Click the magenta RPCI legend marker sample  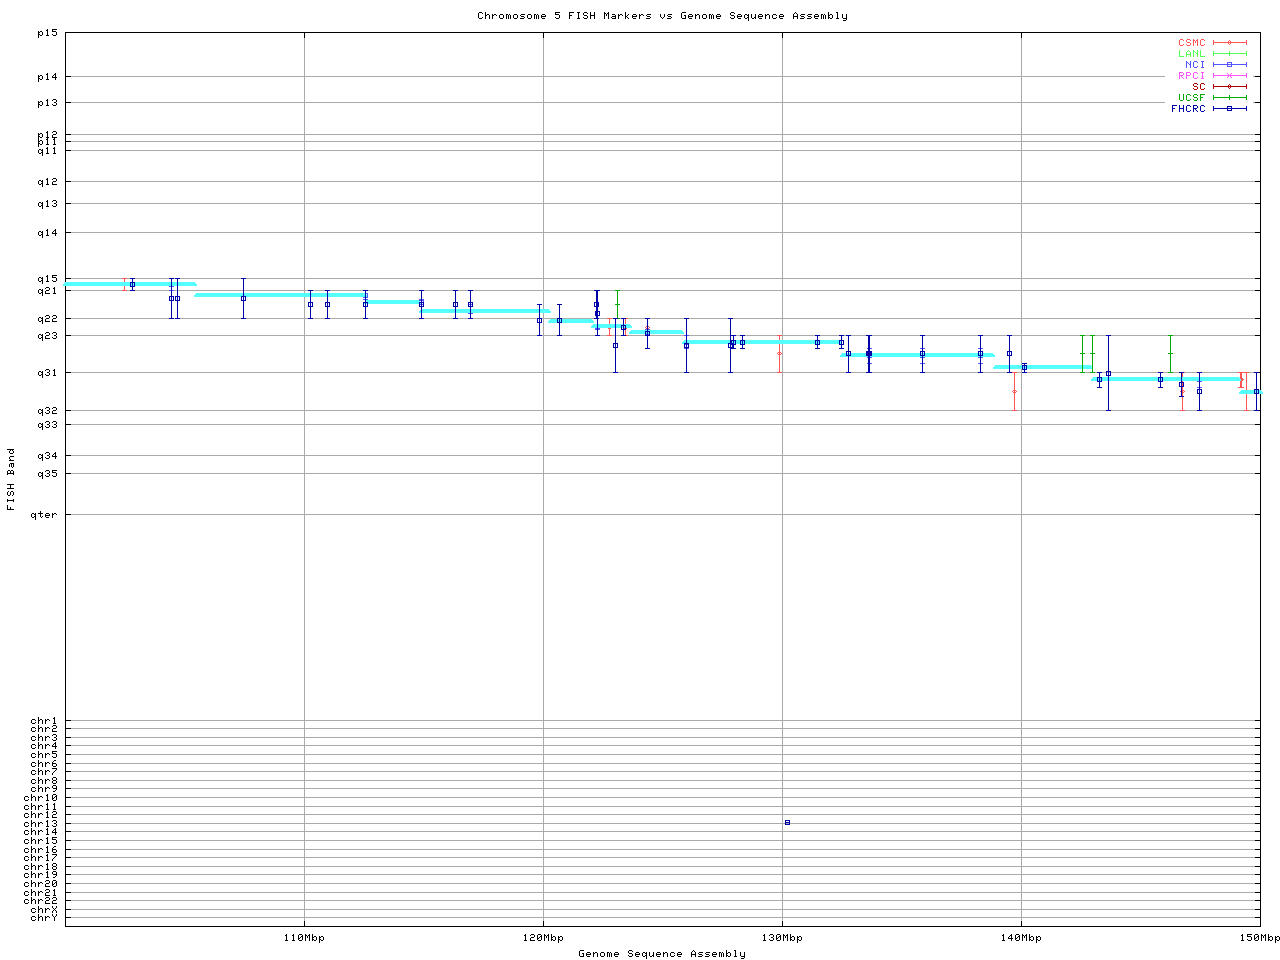(1230, 76)
